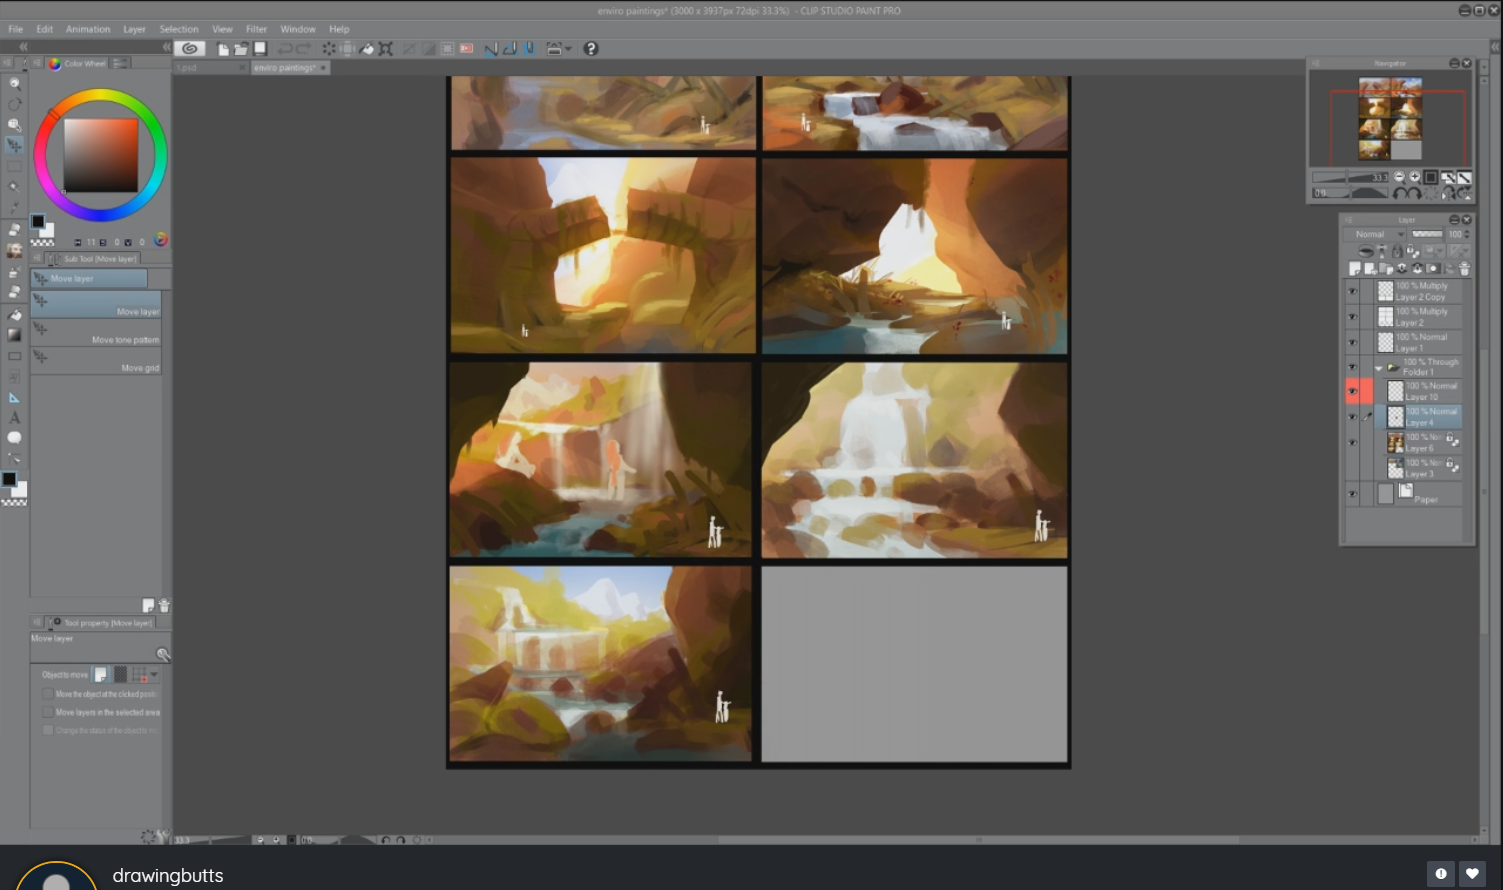Image resolution: width=1503 pixels, height=890 pixels.
Task: Click the Navigator canvas thumbnail
Action: tap(1390, 119)
